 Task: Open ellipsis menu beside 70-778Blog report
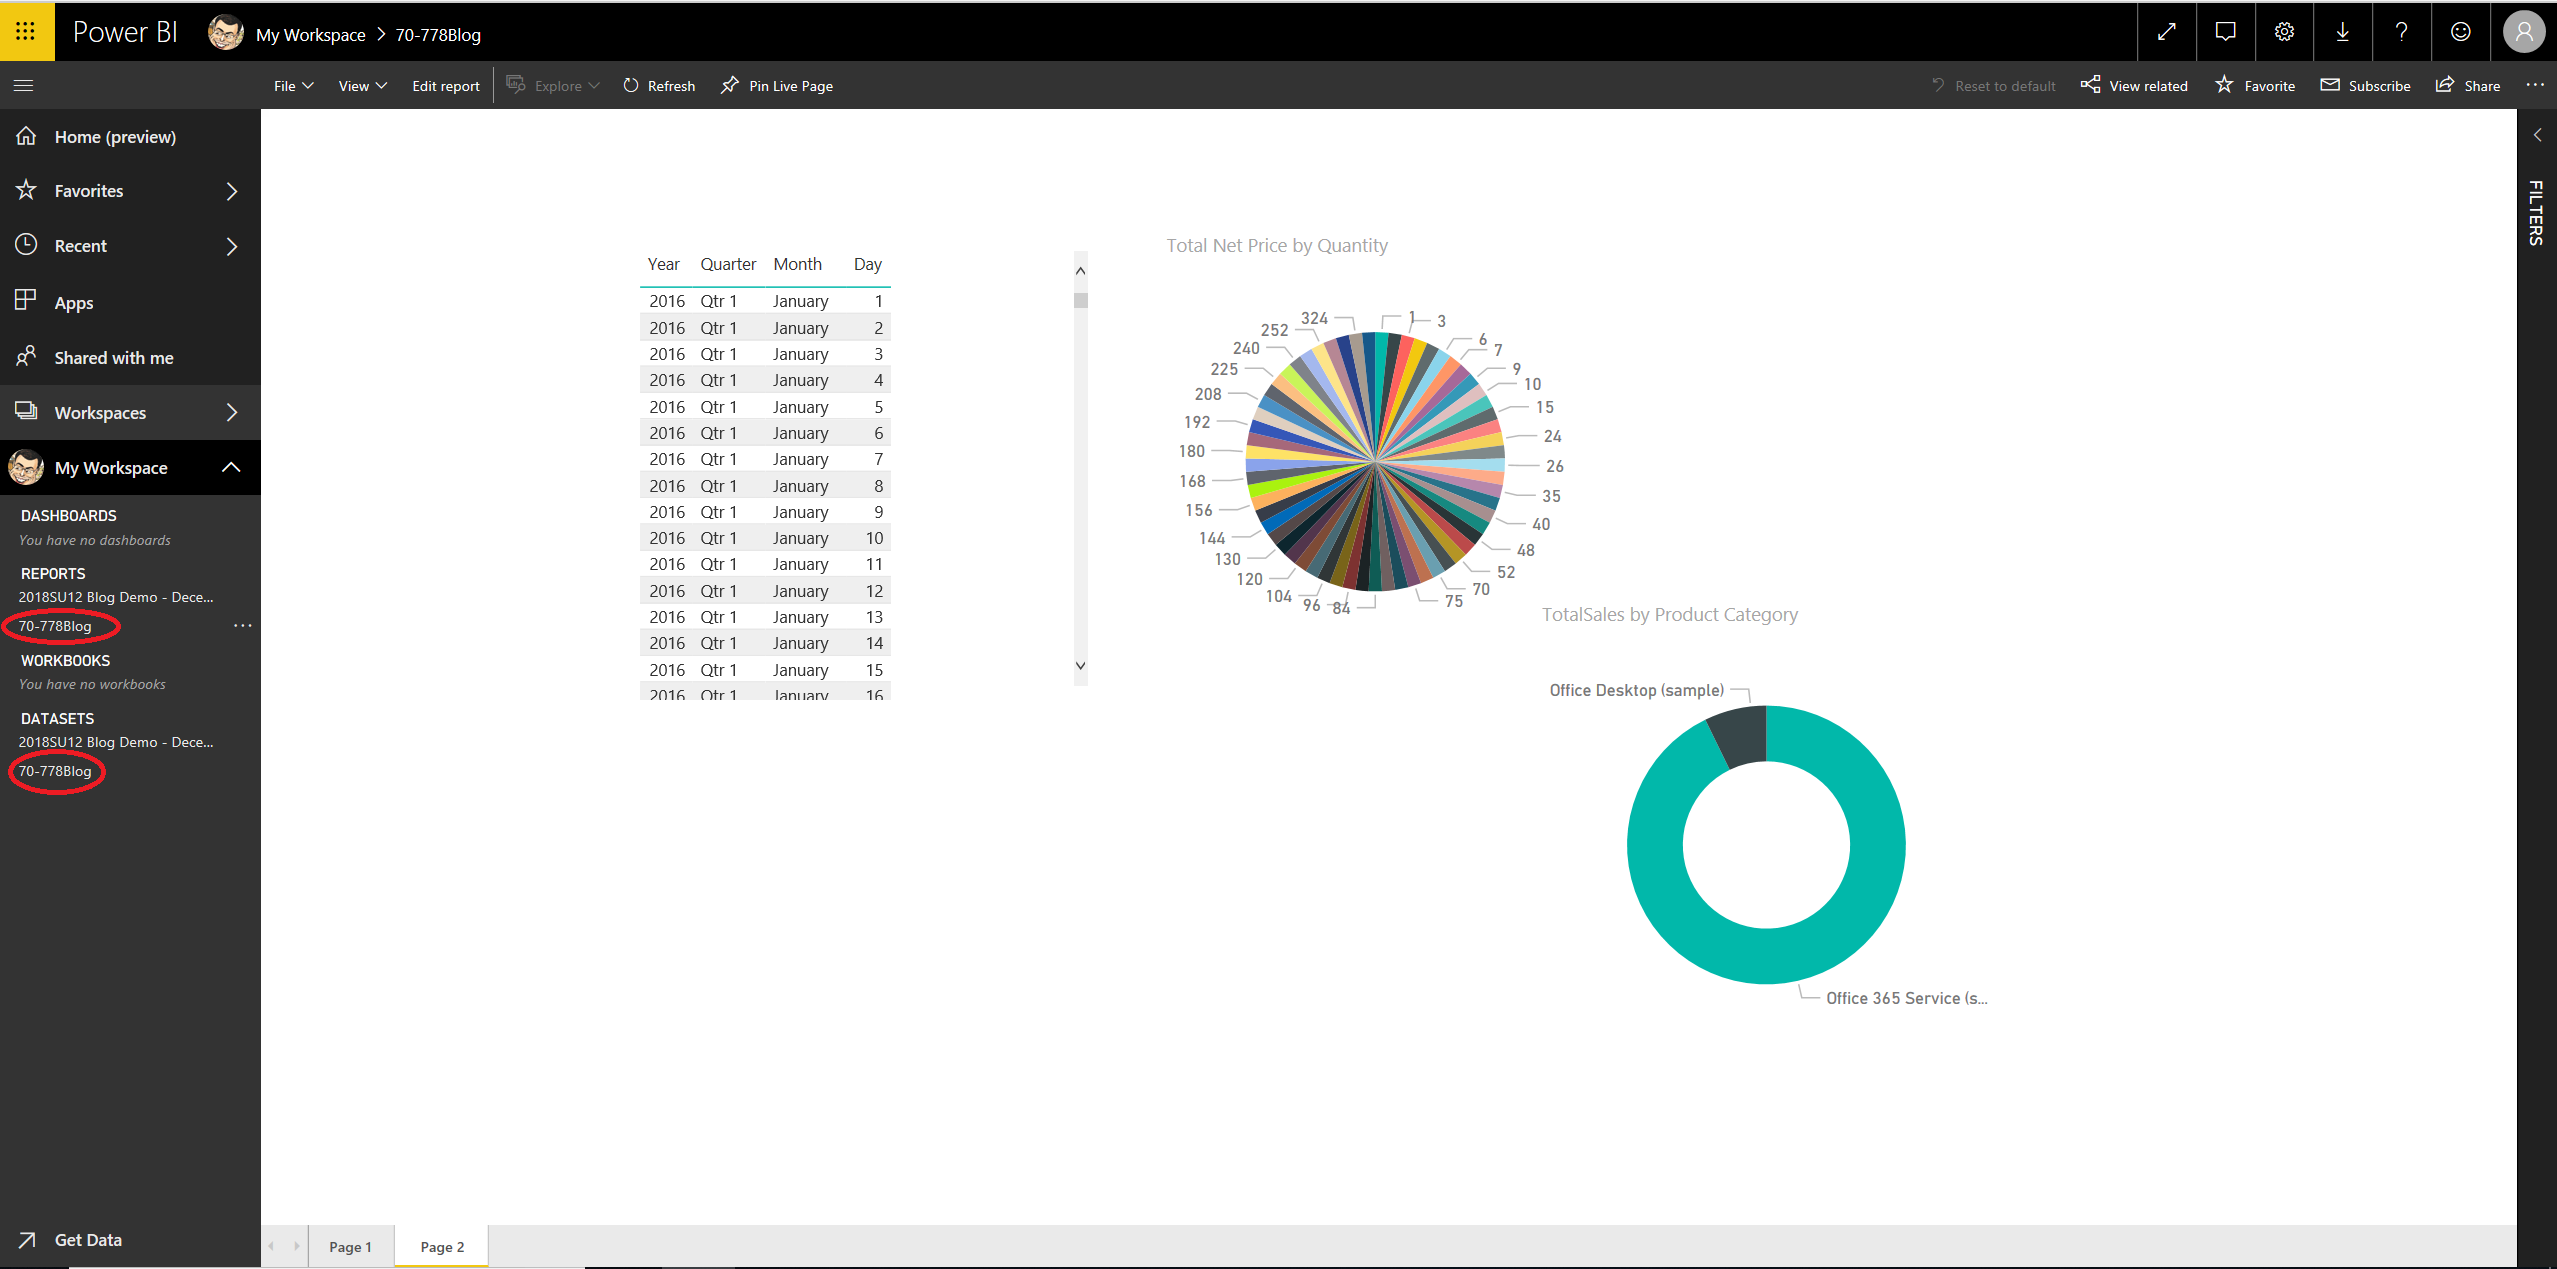click(242, 626)
